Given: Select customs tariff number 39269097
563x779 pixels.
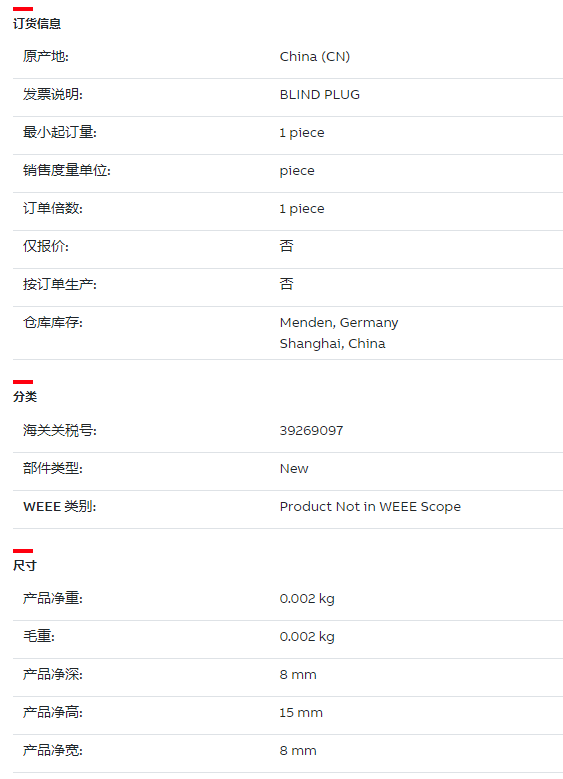Looking at the screenshot, I should tap(311, 431).
